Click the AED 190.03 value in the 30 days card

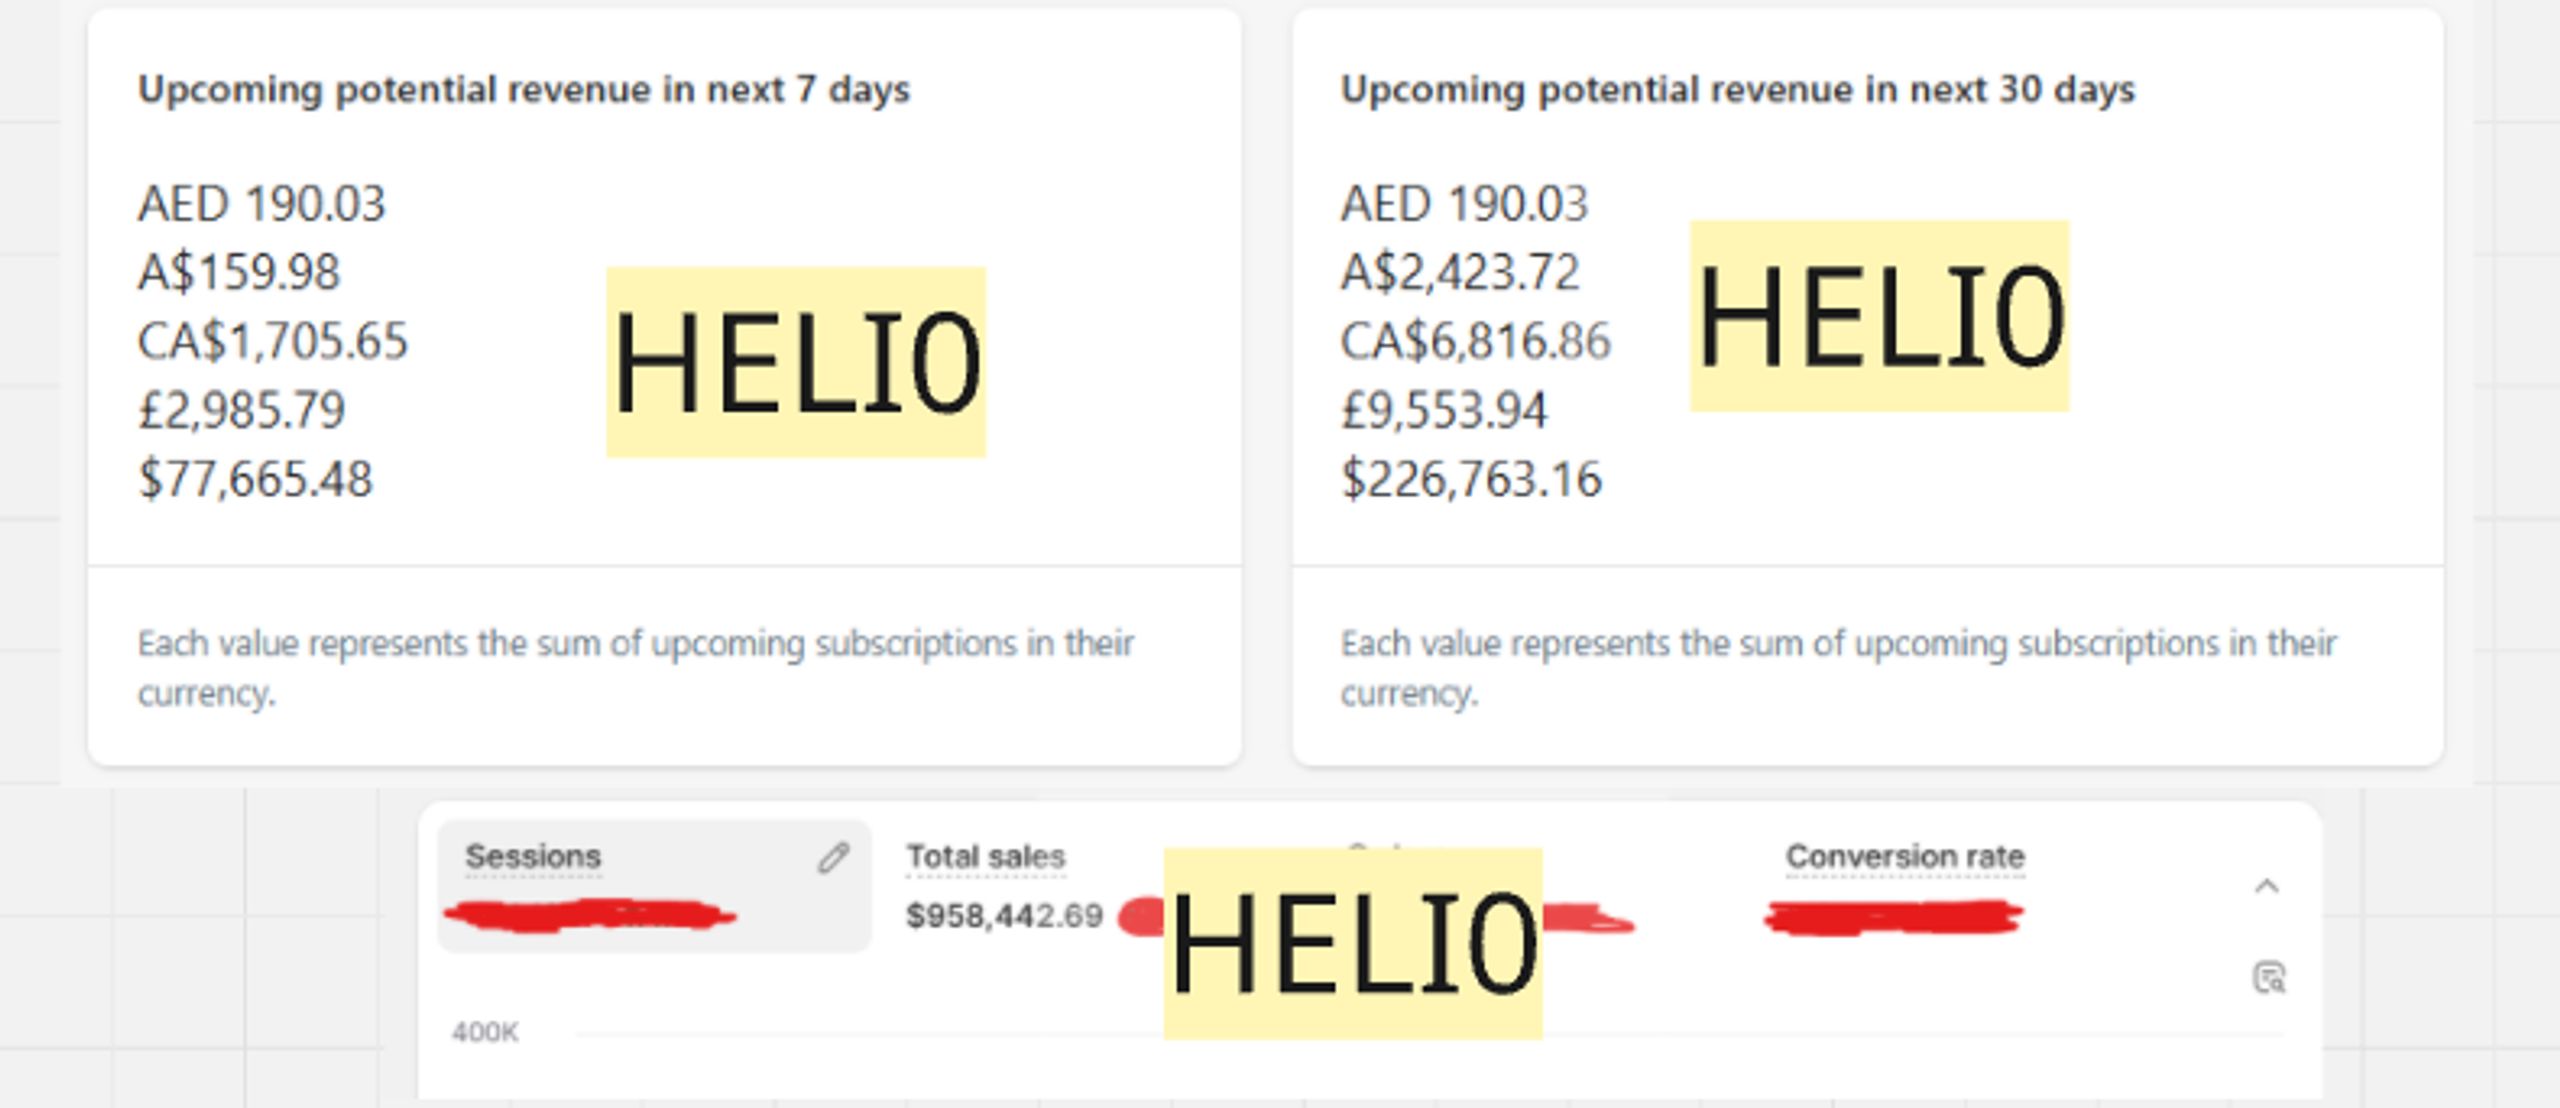coord(1464,204)
